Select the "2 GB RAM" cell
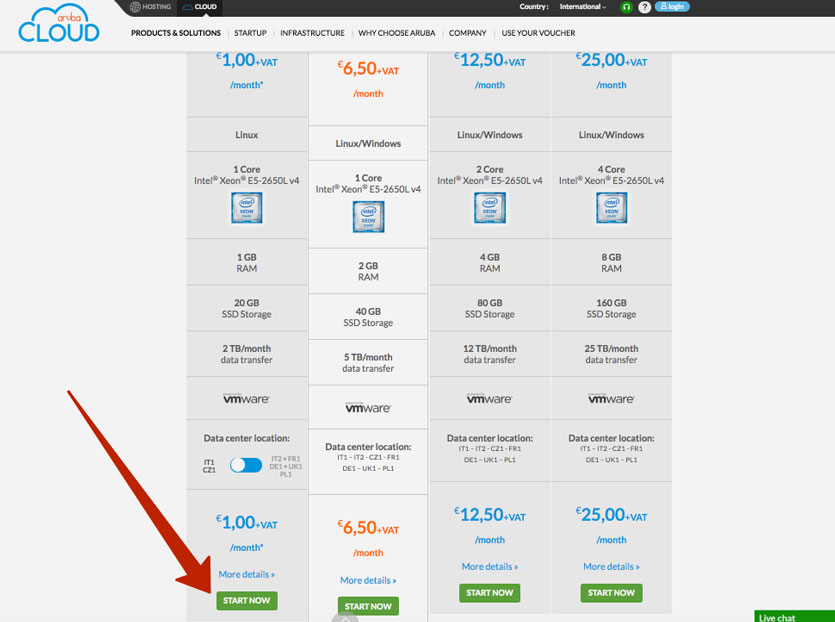Screen dimensions: 835x622 (368, 271)
